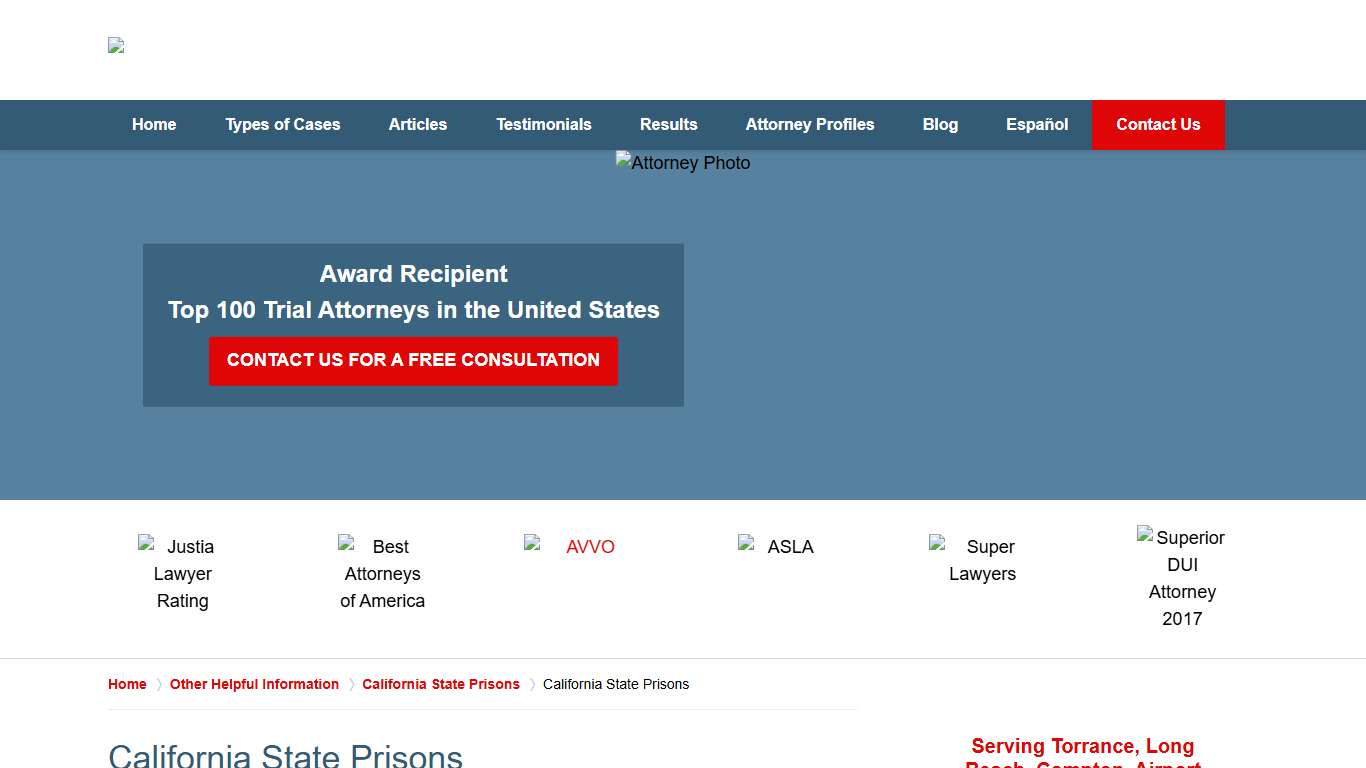Open the Home navigation menu item
The image size is (1366, 768).
pos(153,124)
